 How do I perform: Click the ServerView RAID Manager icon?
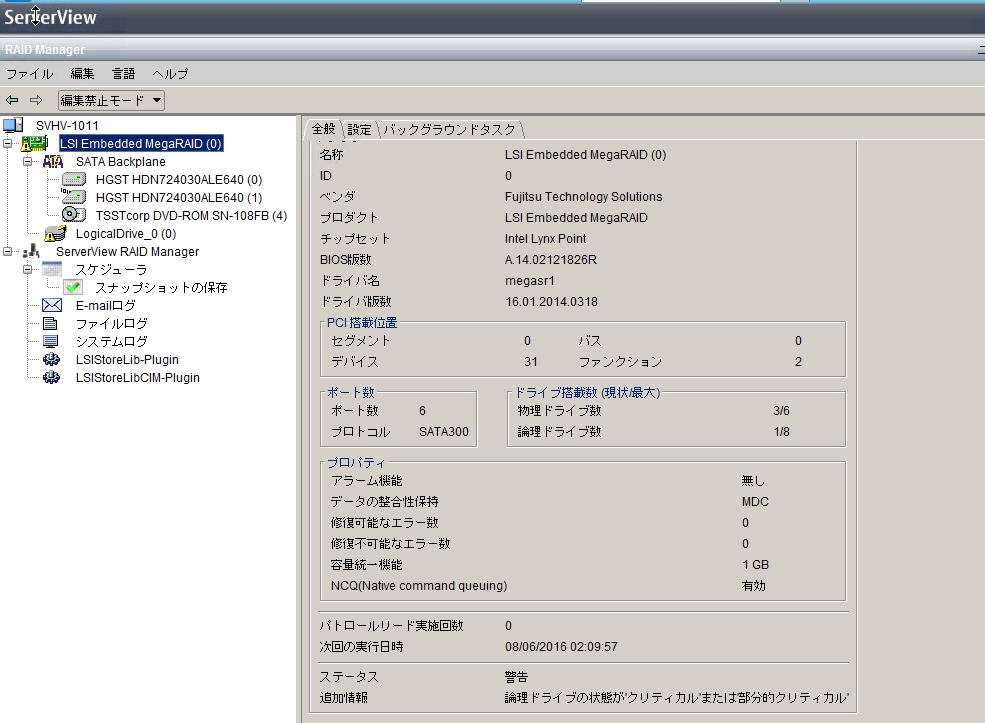pos(31,252)
